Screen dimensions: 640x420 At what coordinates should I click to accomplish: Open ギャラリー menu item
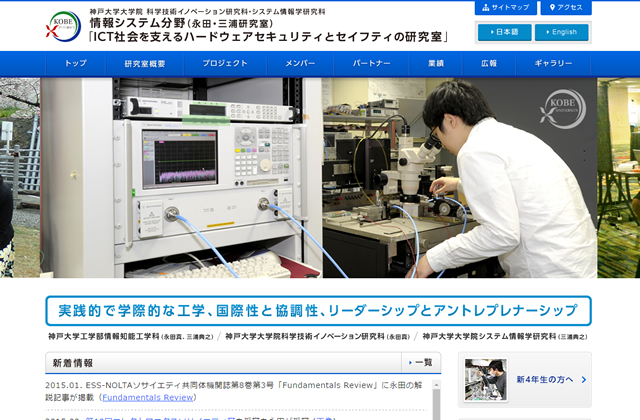[553, 63]
